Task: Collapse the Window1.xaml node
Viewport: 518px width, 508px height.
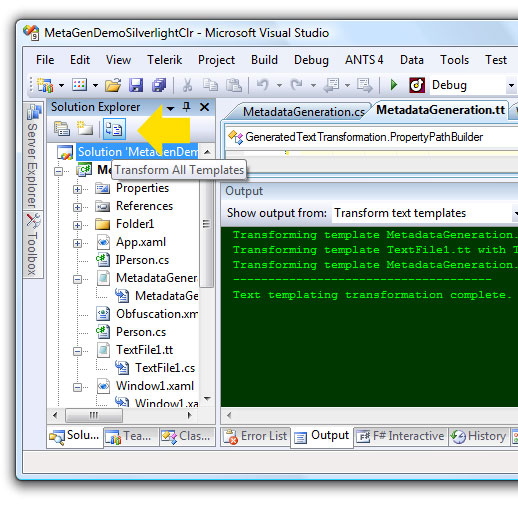Action: (x=77, y=387)
